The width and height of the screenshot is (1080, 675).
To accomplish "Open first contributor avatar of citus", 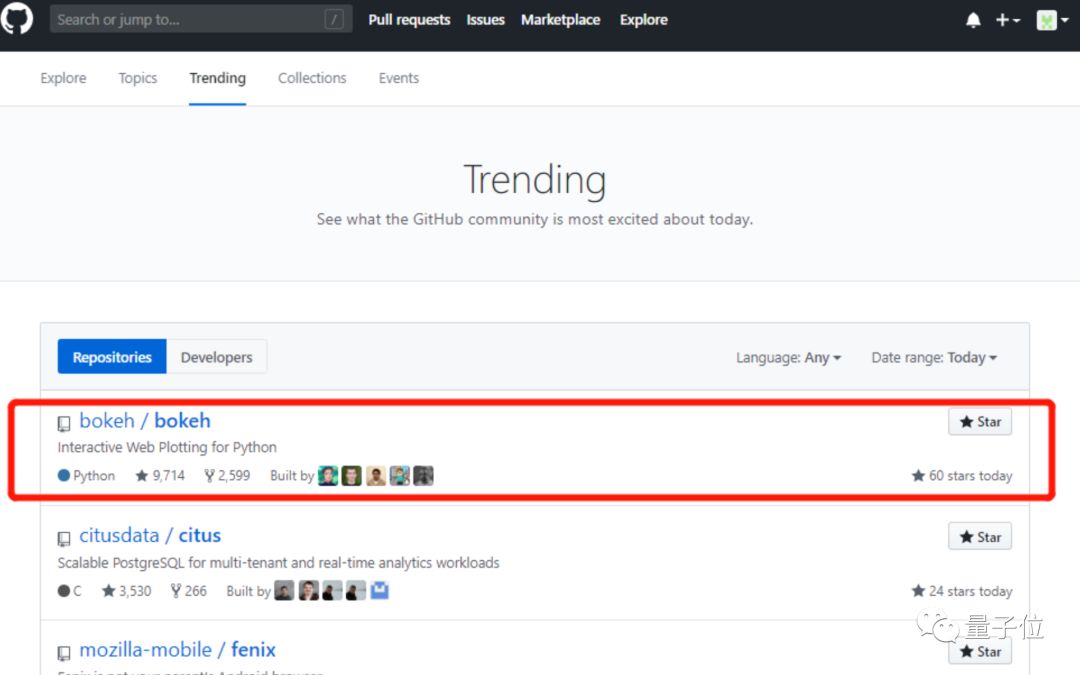I will 284,590.
